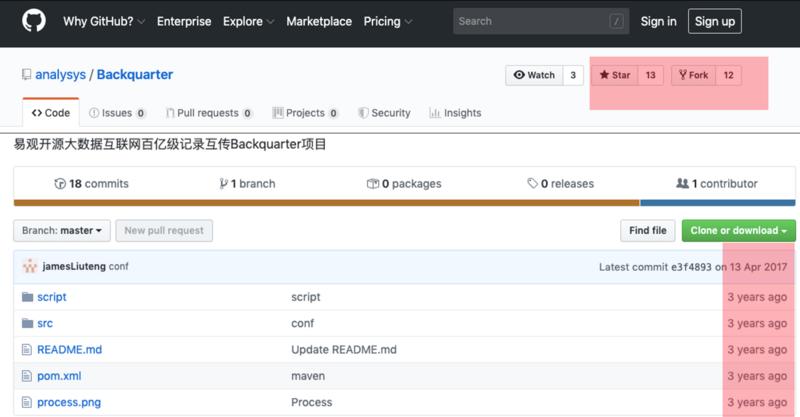Expand Clone or download options

click(x=738, y=231)
